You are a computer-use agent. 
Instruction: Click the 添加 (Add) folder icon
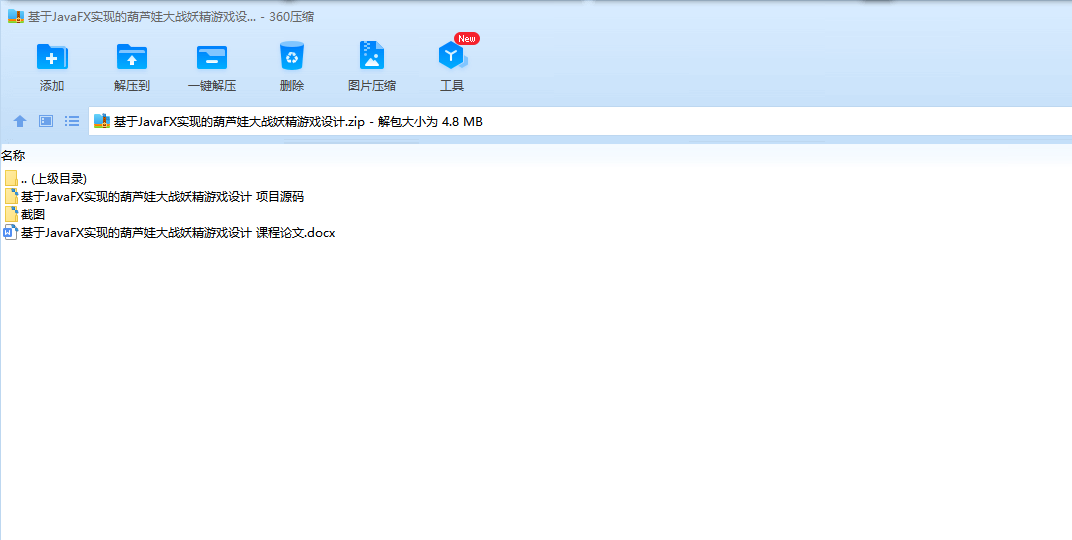[52, 57]
